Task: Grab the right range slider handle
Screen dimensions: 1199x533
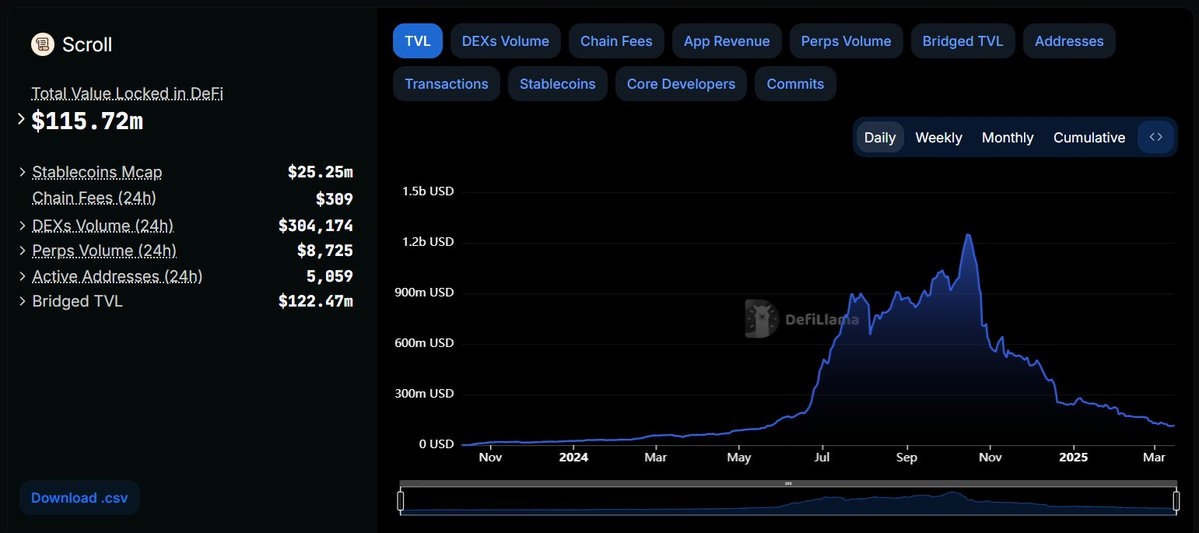Action: click(x=1177, y=501)
